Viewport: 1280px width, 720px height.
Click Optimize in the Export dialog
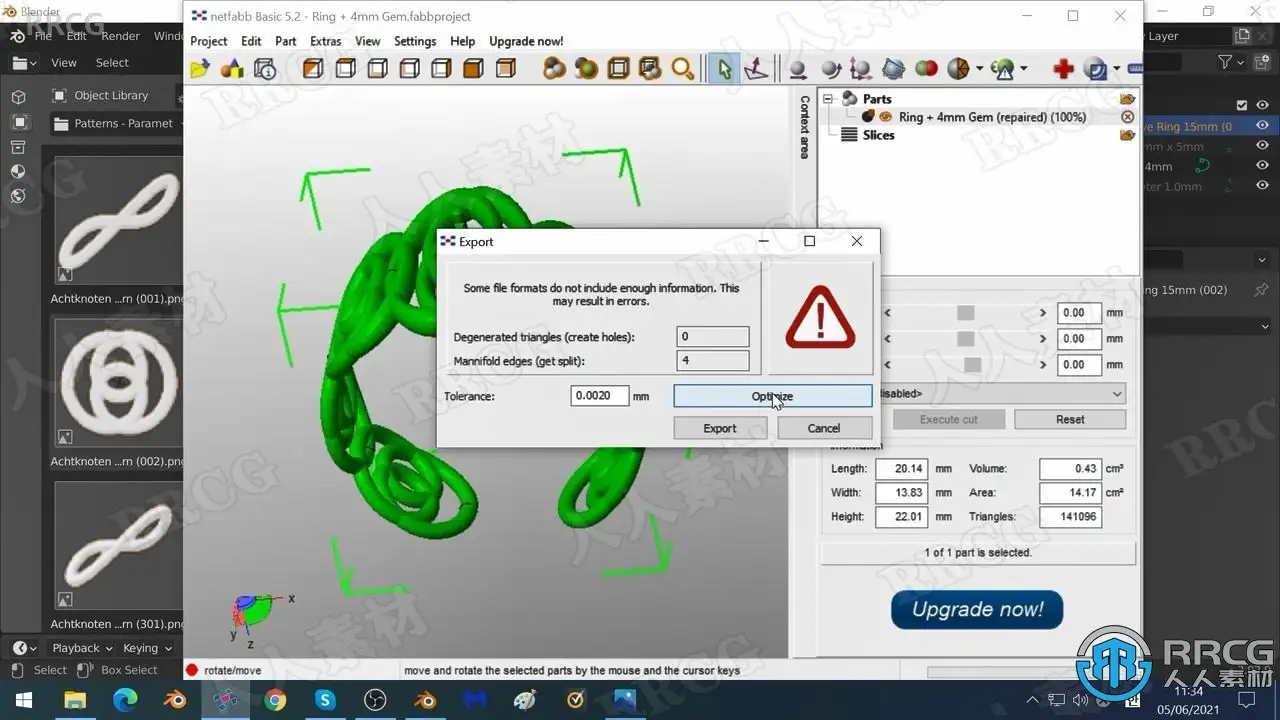tap(772, 396)
